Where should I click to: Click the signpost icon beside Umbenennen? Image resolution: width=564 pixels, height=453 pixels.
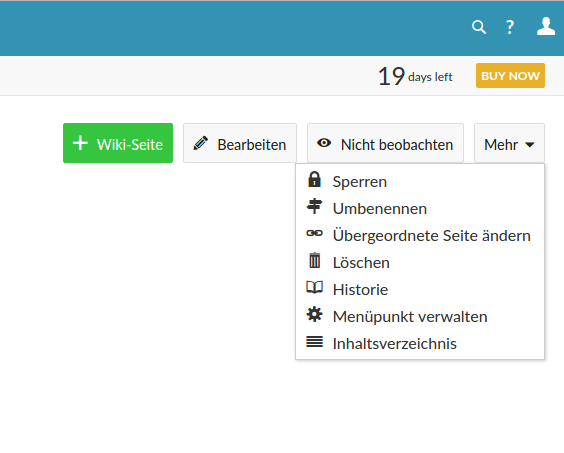tap(314, 206)
